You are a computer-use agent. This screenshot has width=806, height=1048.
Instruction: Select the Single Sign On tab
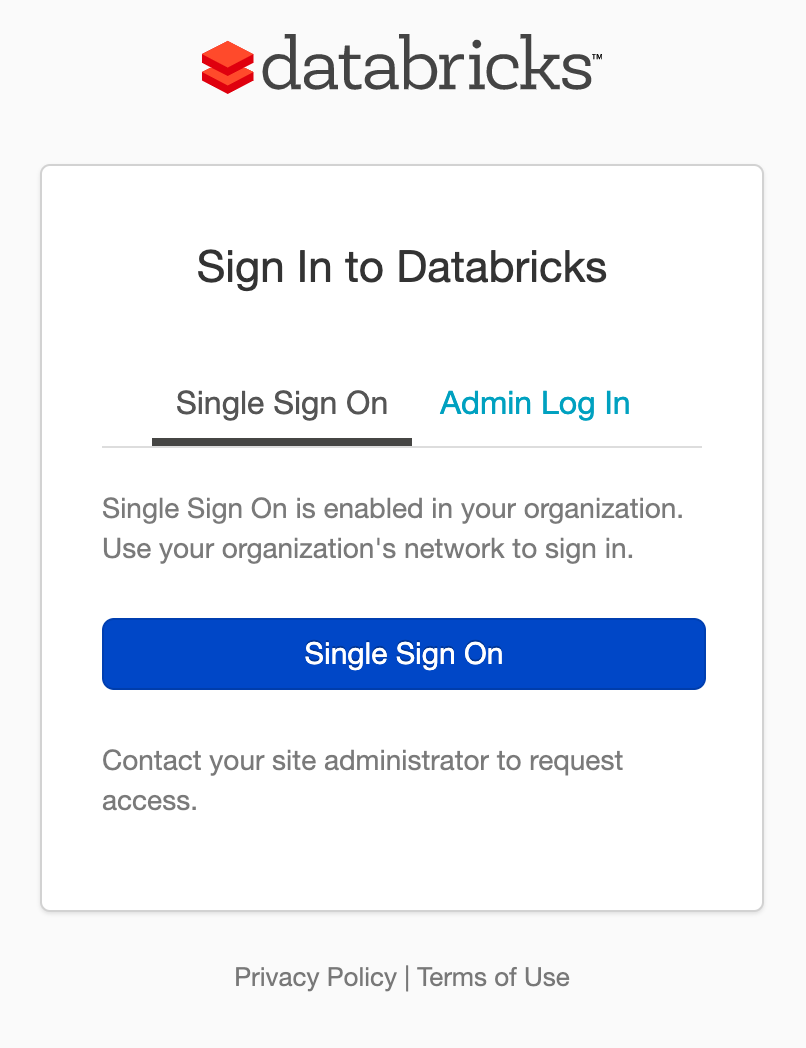pyautogui.click(x=281, y=404)
